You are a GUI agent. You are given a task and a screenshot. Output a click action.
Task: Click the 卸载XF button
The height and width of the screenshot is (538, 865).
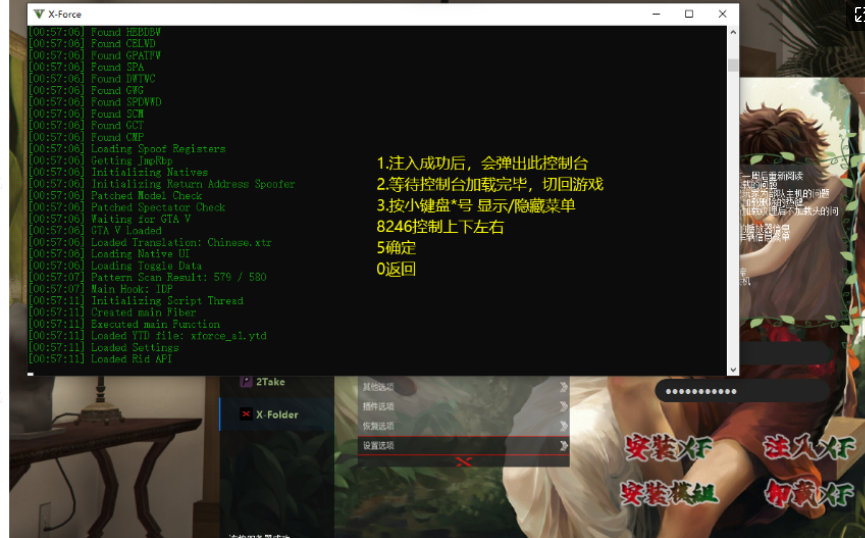(809, 493)
